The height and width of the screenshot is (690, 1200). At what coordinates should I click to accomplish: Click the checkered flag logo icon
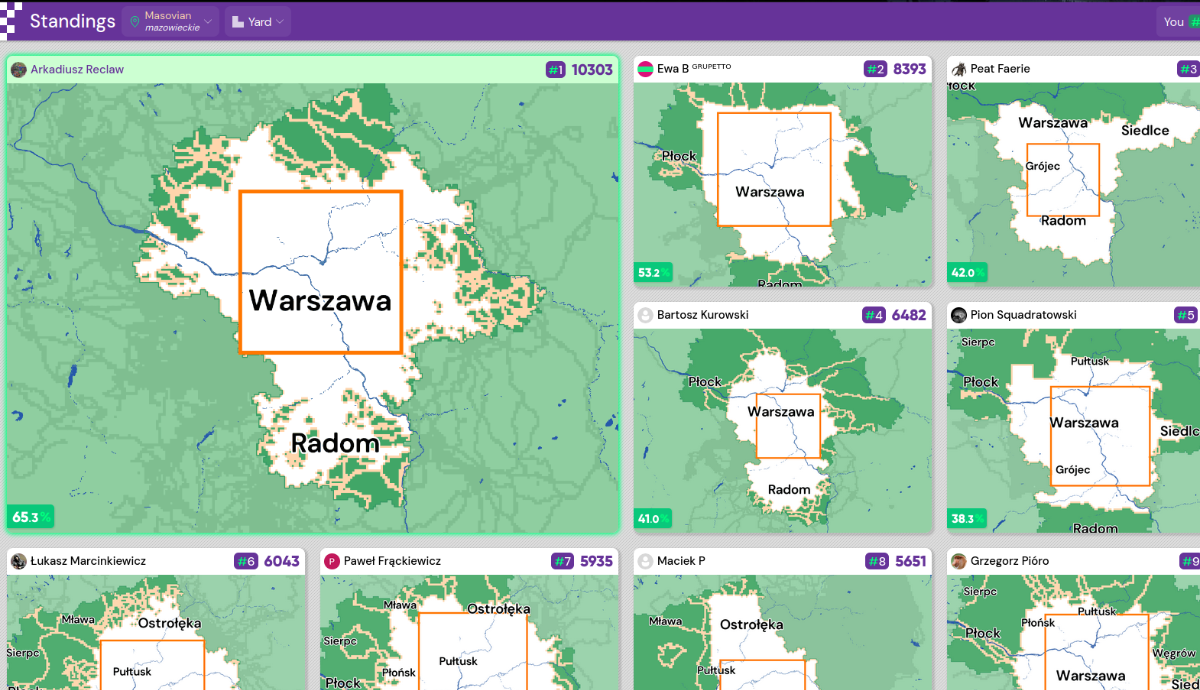click(x=9, y=20)
